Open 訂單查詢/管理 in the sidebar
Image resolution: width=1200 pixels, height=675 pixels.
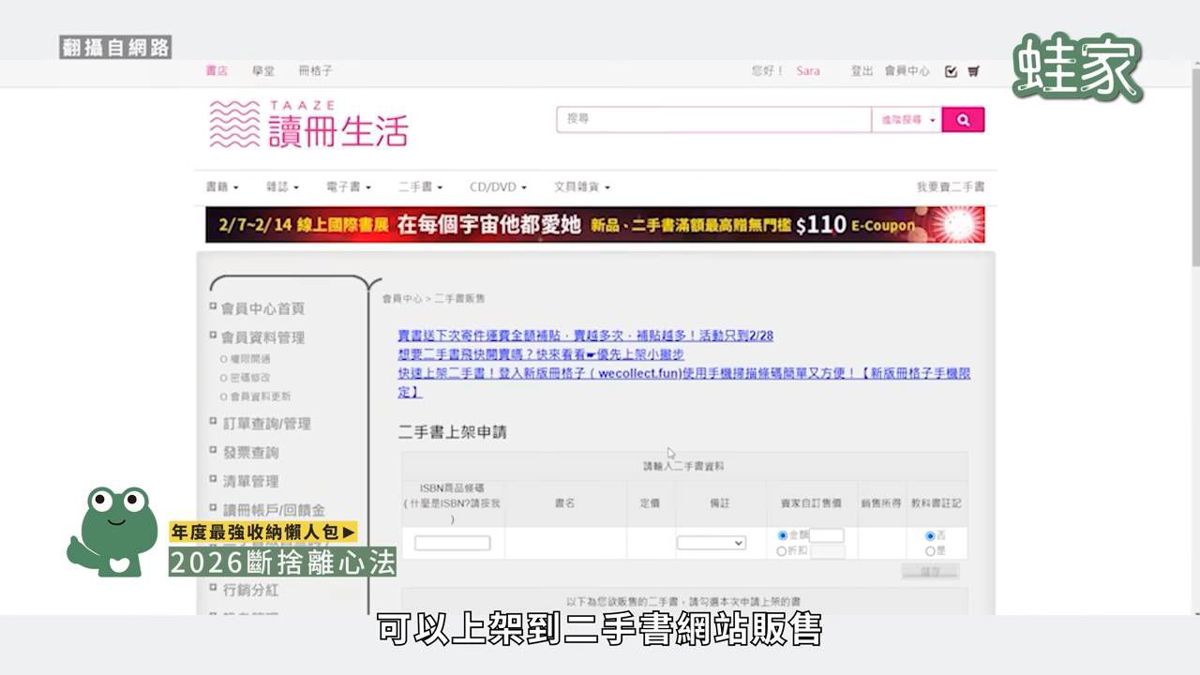point(266,424)
